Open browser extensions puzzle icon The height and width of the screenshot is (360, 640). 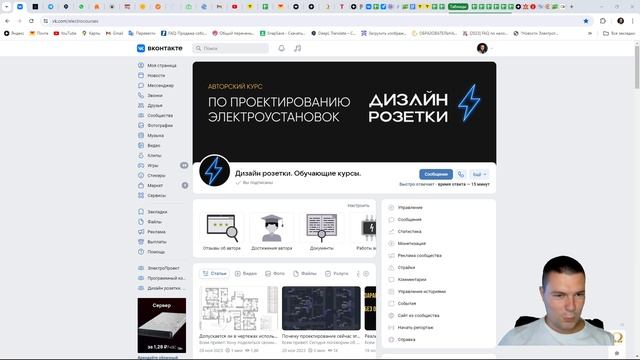coord(603,21)
